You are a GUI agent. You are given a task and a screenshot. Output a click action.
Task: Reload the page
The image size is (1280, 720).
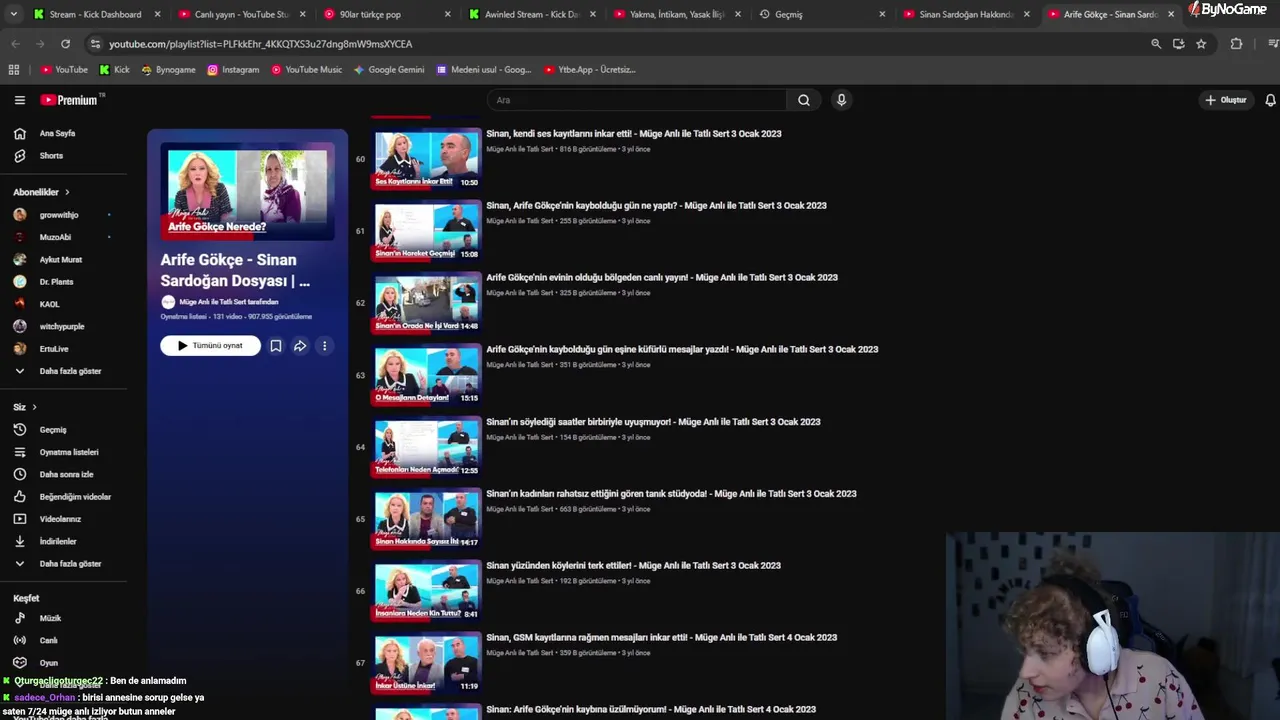pos(65,44)
